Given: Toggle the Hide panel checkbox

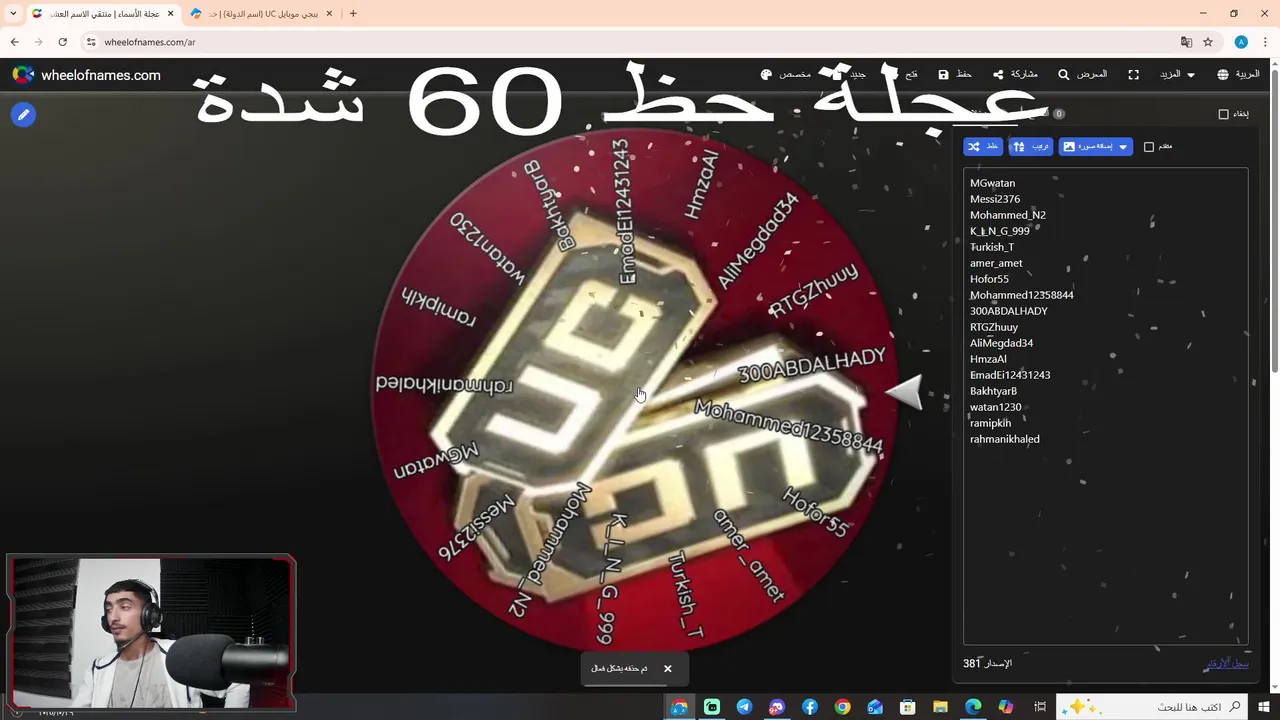Looking at the screenshot, I should pos(1223,114).
